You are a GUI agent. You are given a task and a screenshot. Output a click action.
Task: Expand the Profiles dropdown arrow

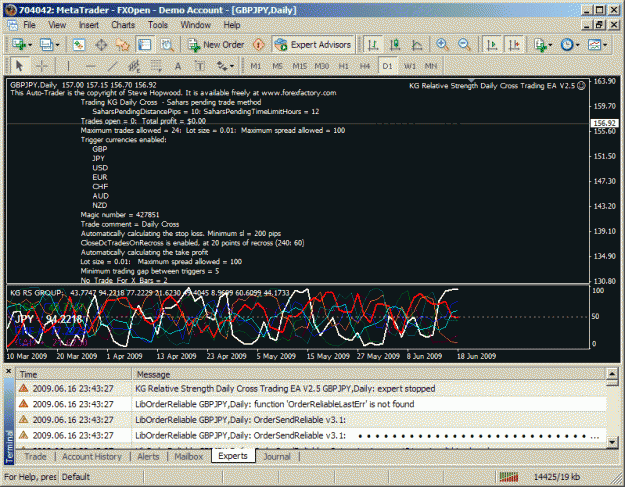pyautogui.click(x=57, y=45)
